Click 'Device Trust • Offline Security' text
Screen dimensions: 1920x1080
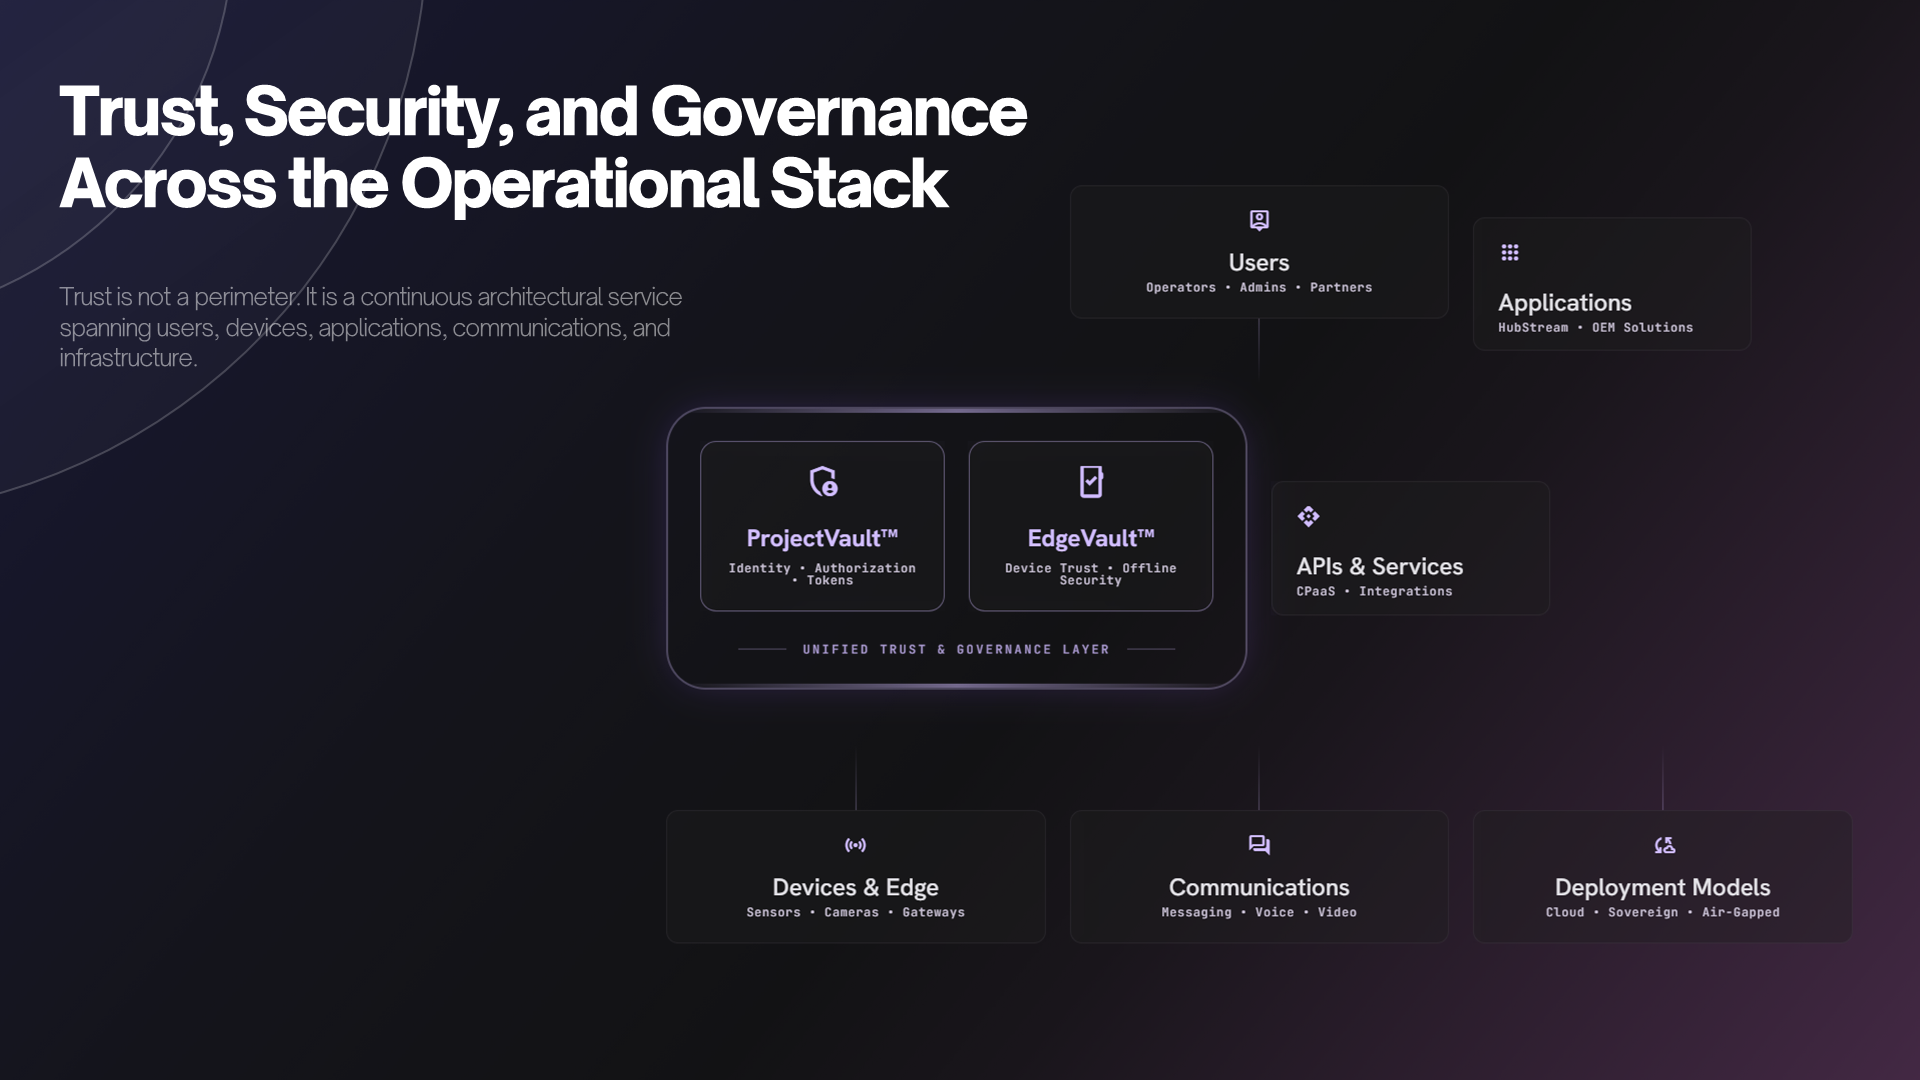click(x=1091, y=574)
